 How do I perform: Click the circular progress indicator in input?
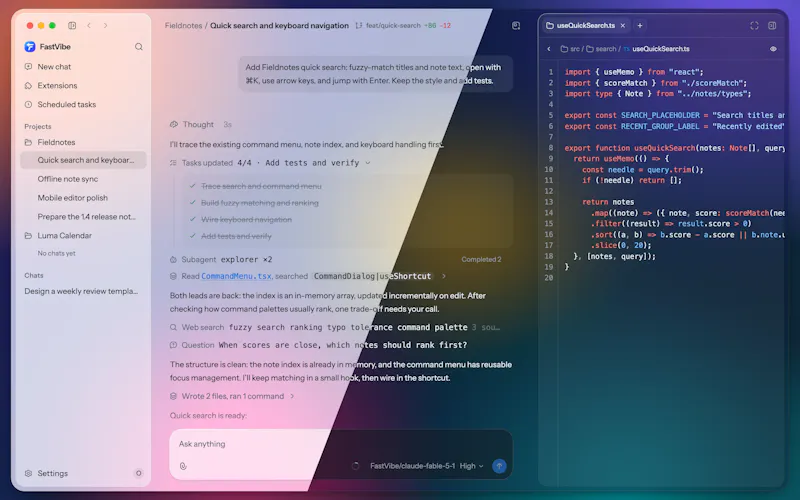(356, 466)
